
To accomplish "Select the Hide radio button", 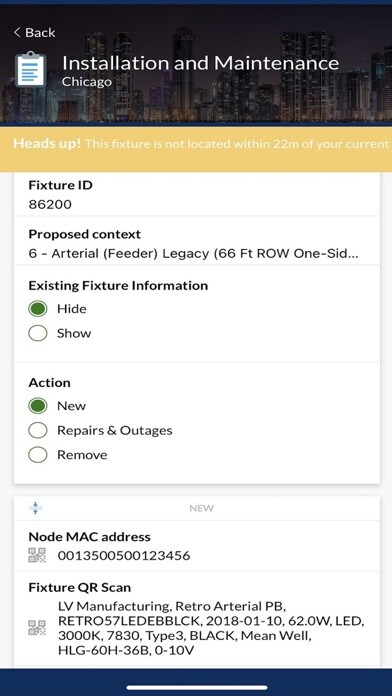I will (38, 309).
